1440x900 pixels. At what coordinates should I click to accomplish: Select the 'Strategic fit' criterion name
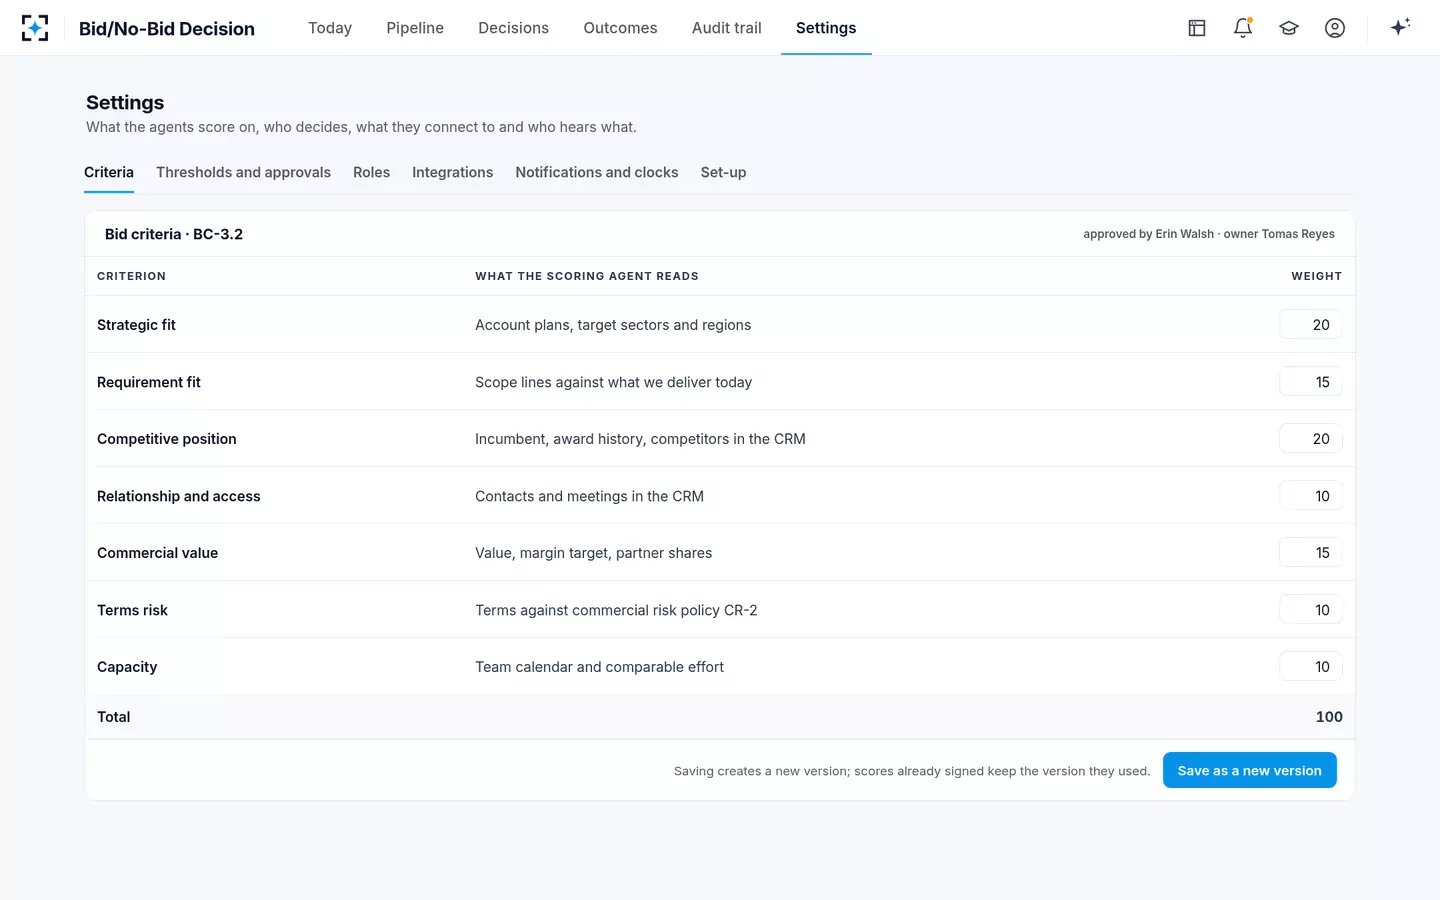coord(136,325)
